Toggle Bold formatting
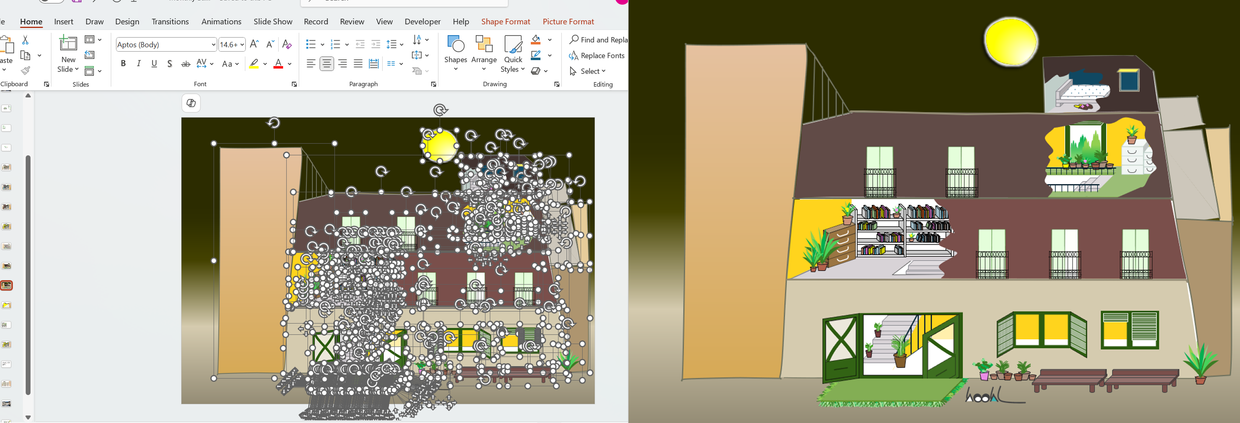This screenshot has width=1240, height=423. (123, 64)
